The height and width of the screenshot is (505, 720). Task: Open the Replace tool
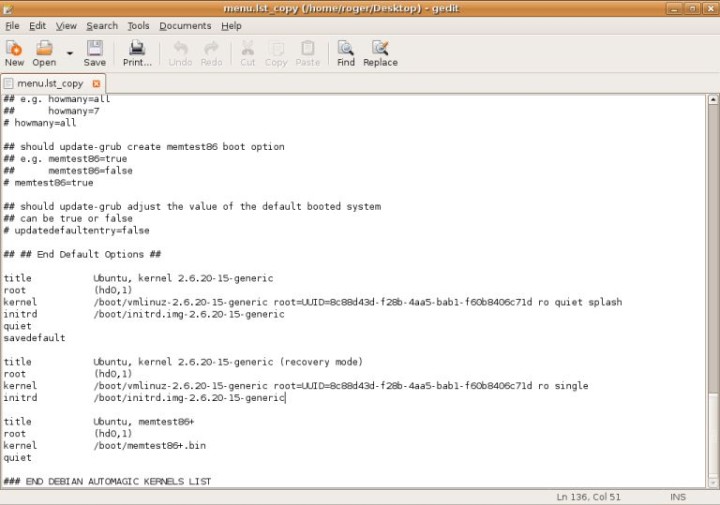click(x=380, y=53)
